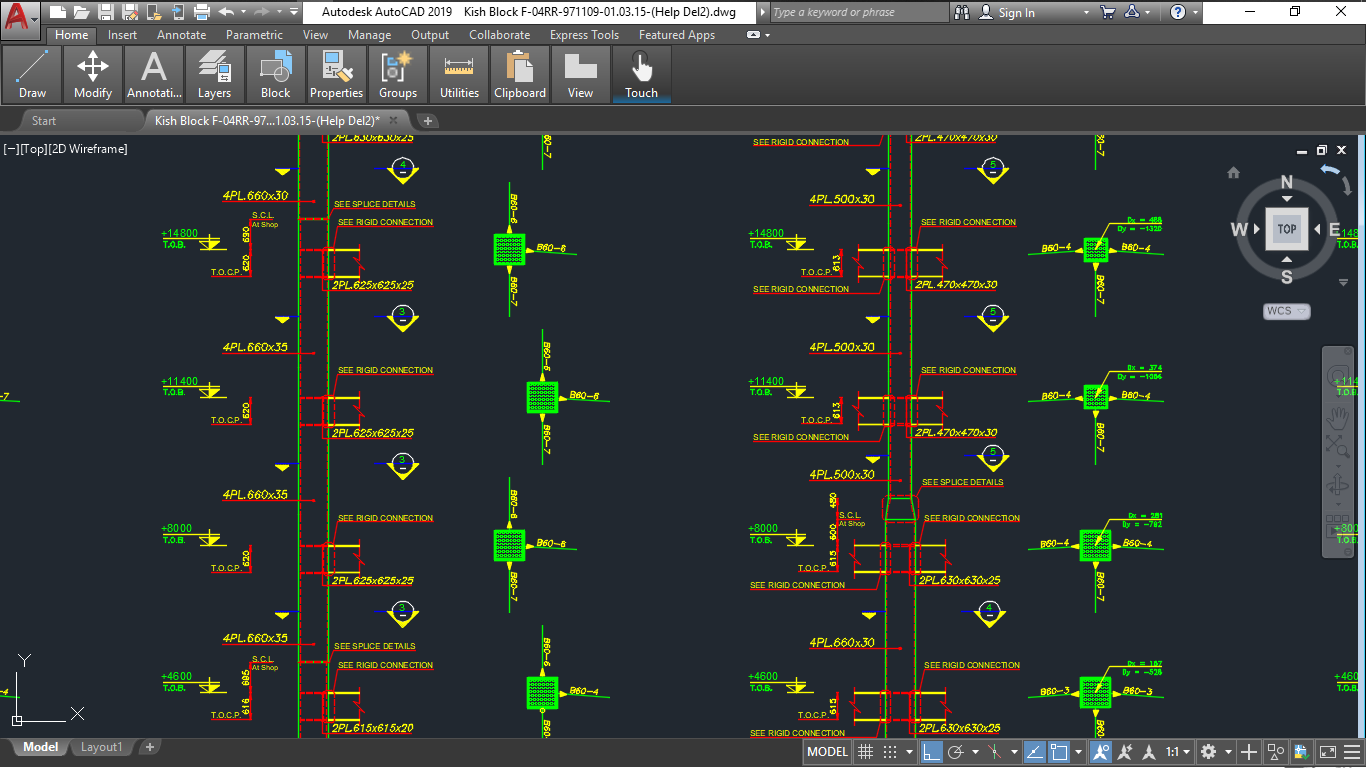
Task: Switch to the Layout1 tab
Action: pos(101,747)
